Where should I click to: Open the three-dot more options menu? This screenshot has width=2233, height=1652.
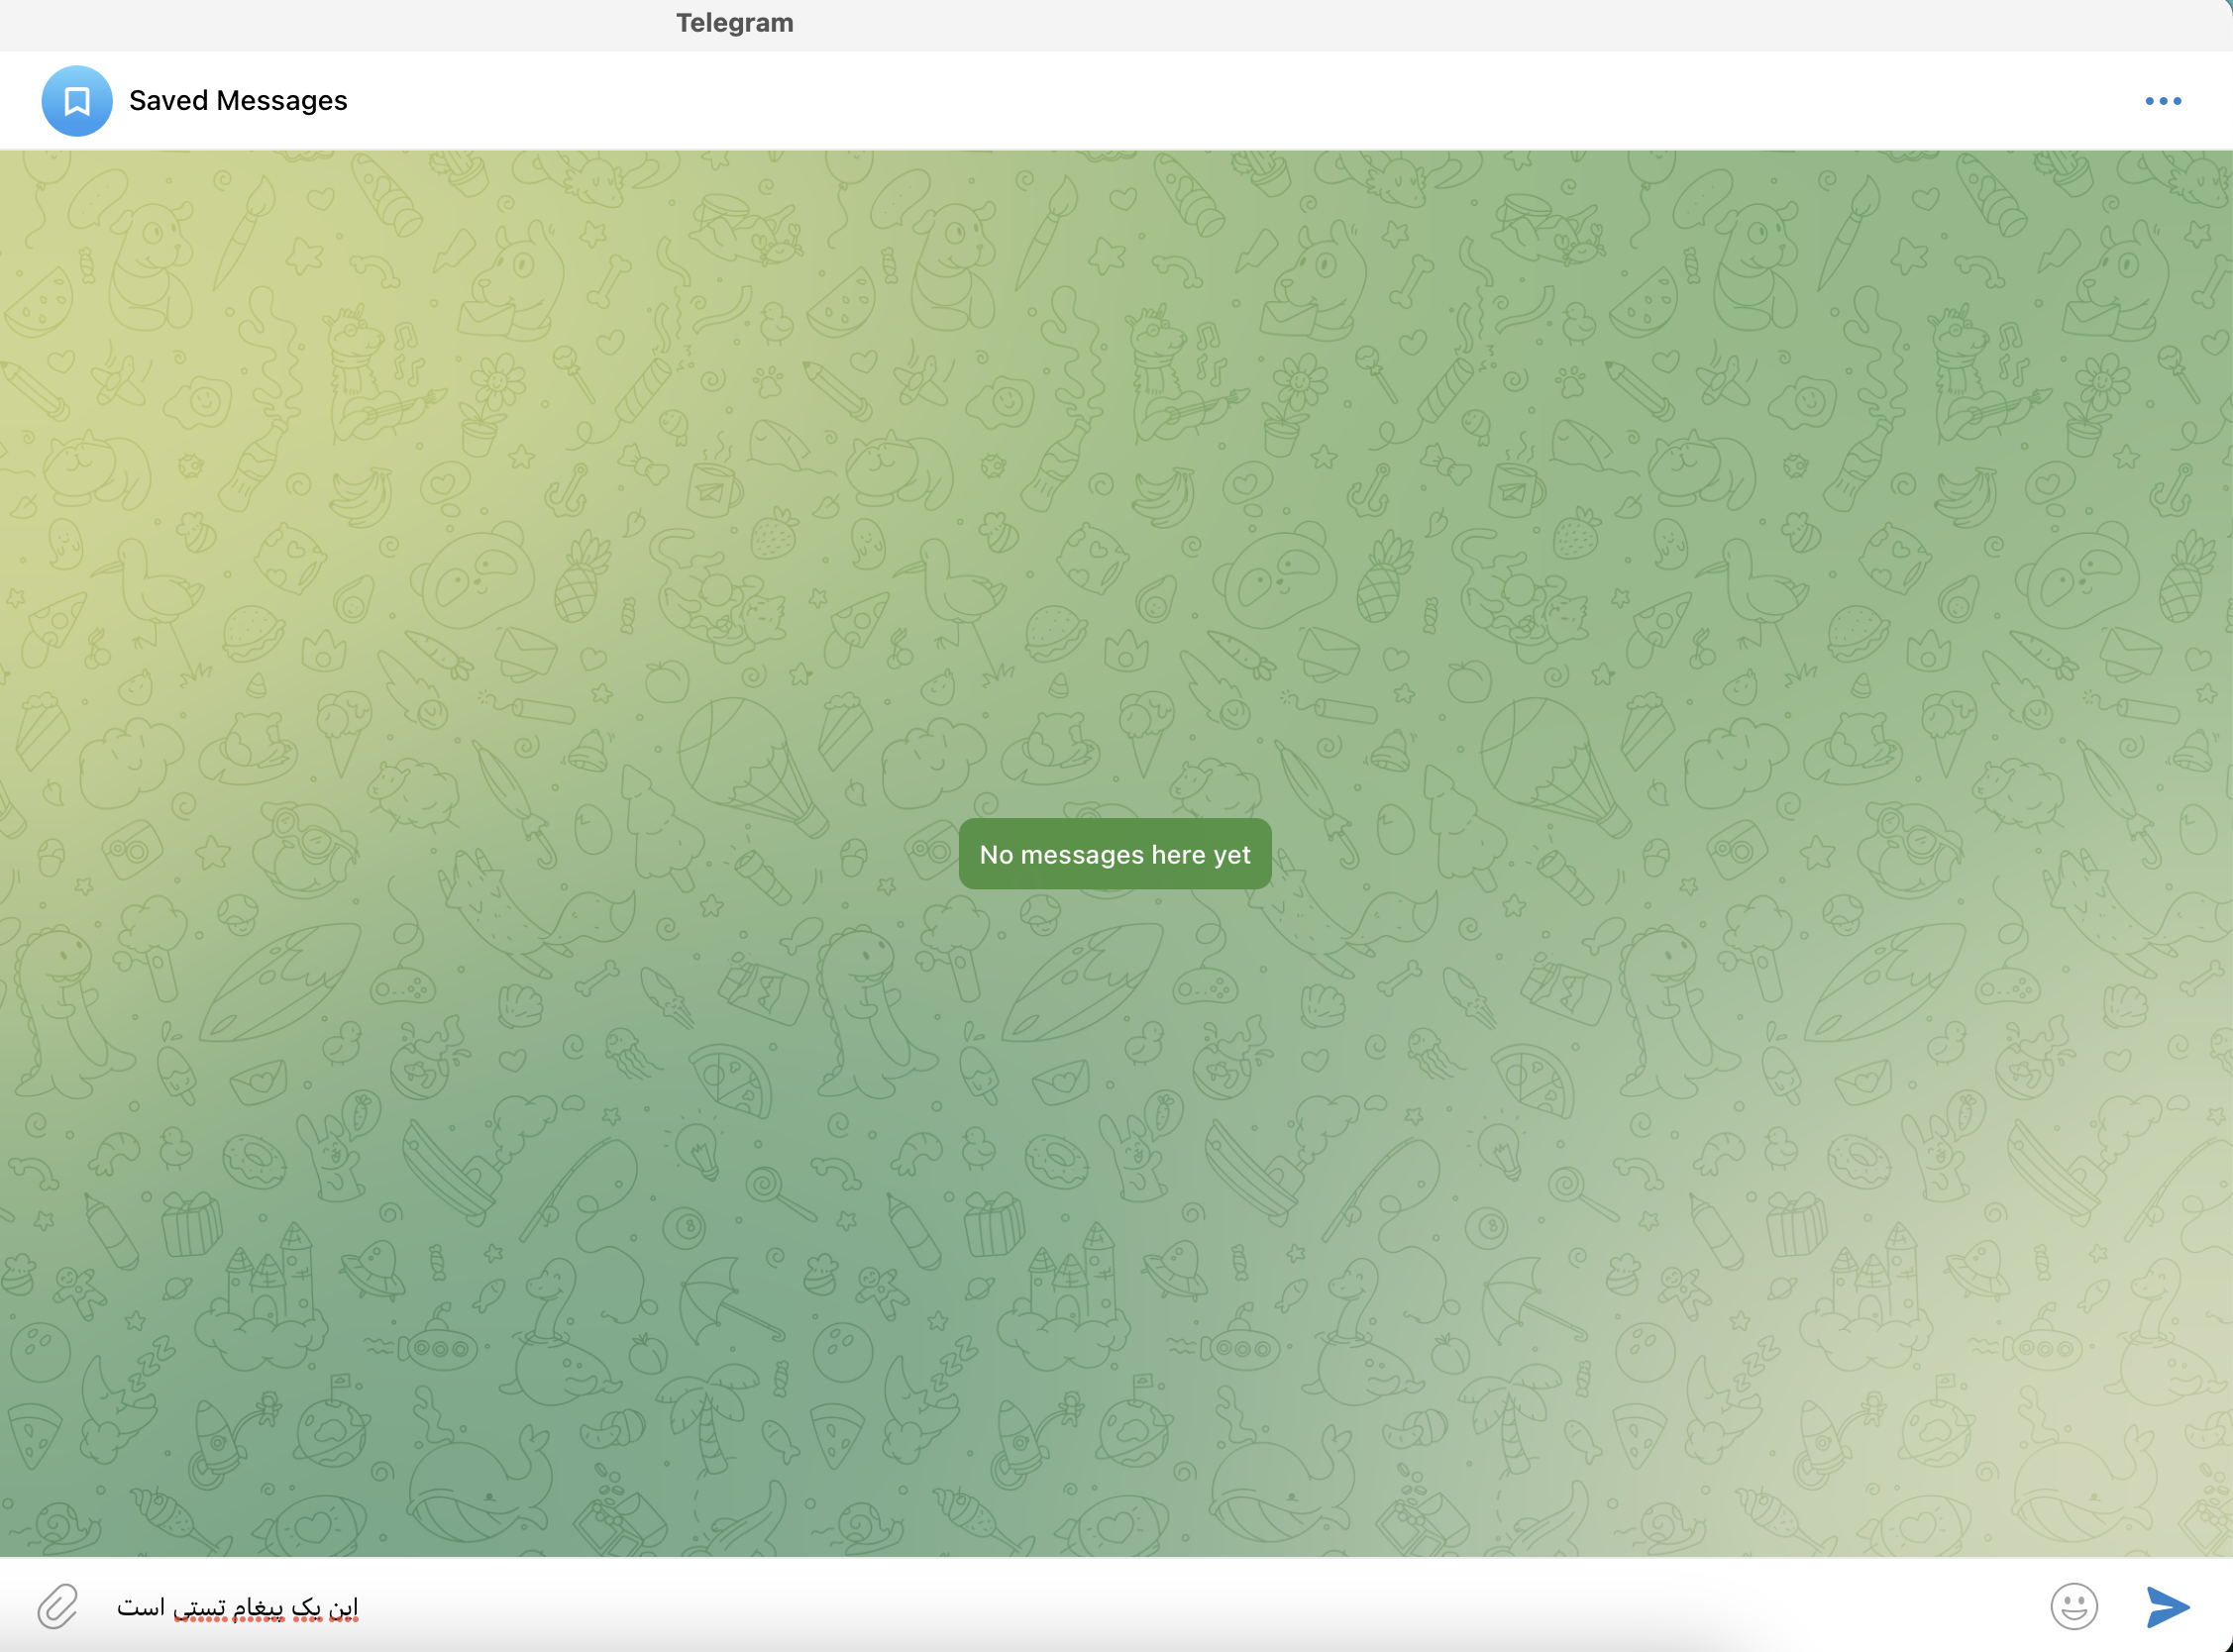[x=2162, y=101]
